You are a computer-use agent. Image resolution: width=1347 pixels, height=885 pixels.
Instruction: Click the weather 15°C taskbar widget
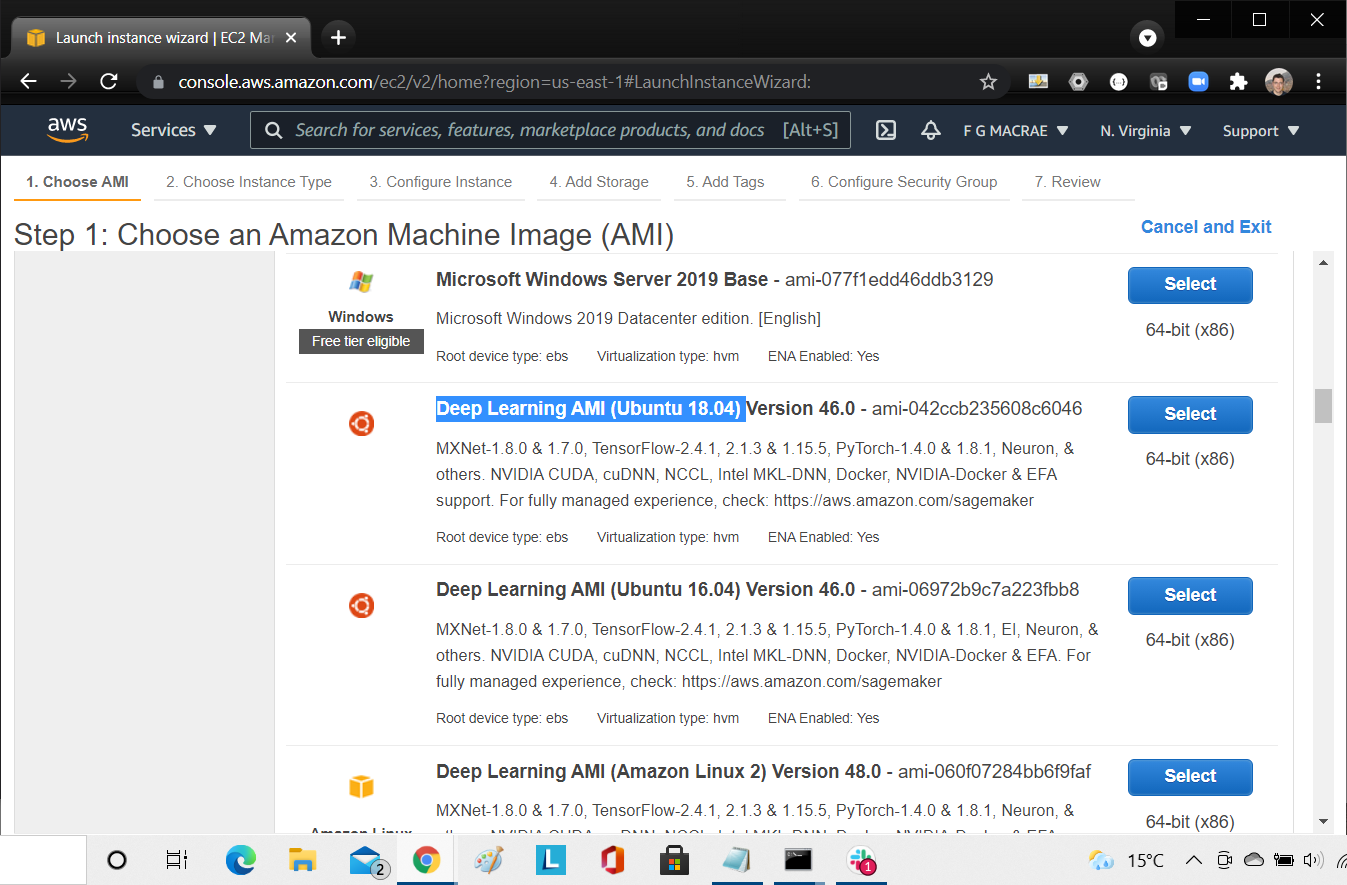click(x=1126, y=860)
